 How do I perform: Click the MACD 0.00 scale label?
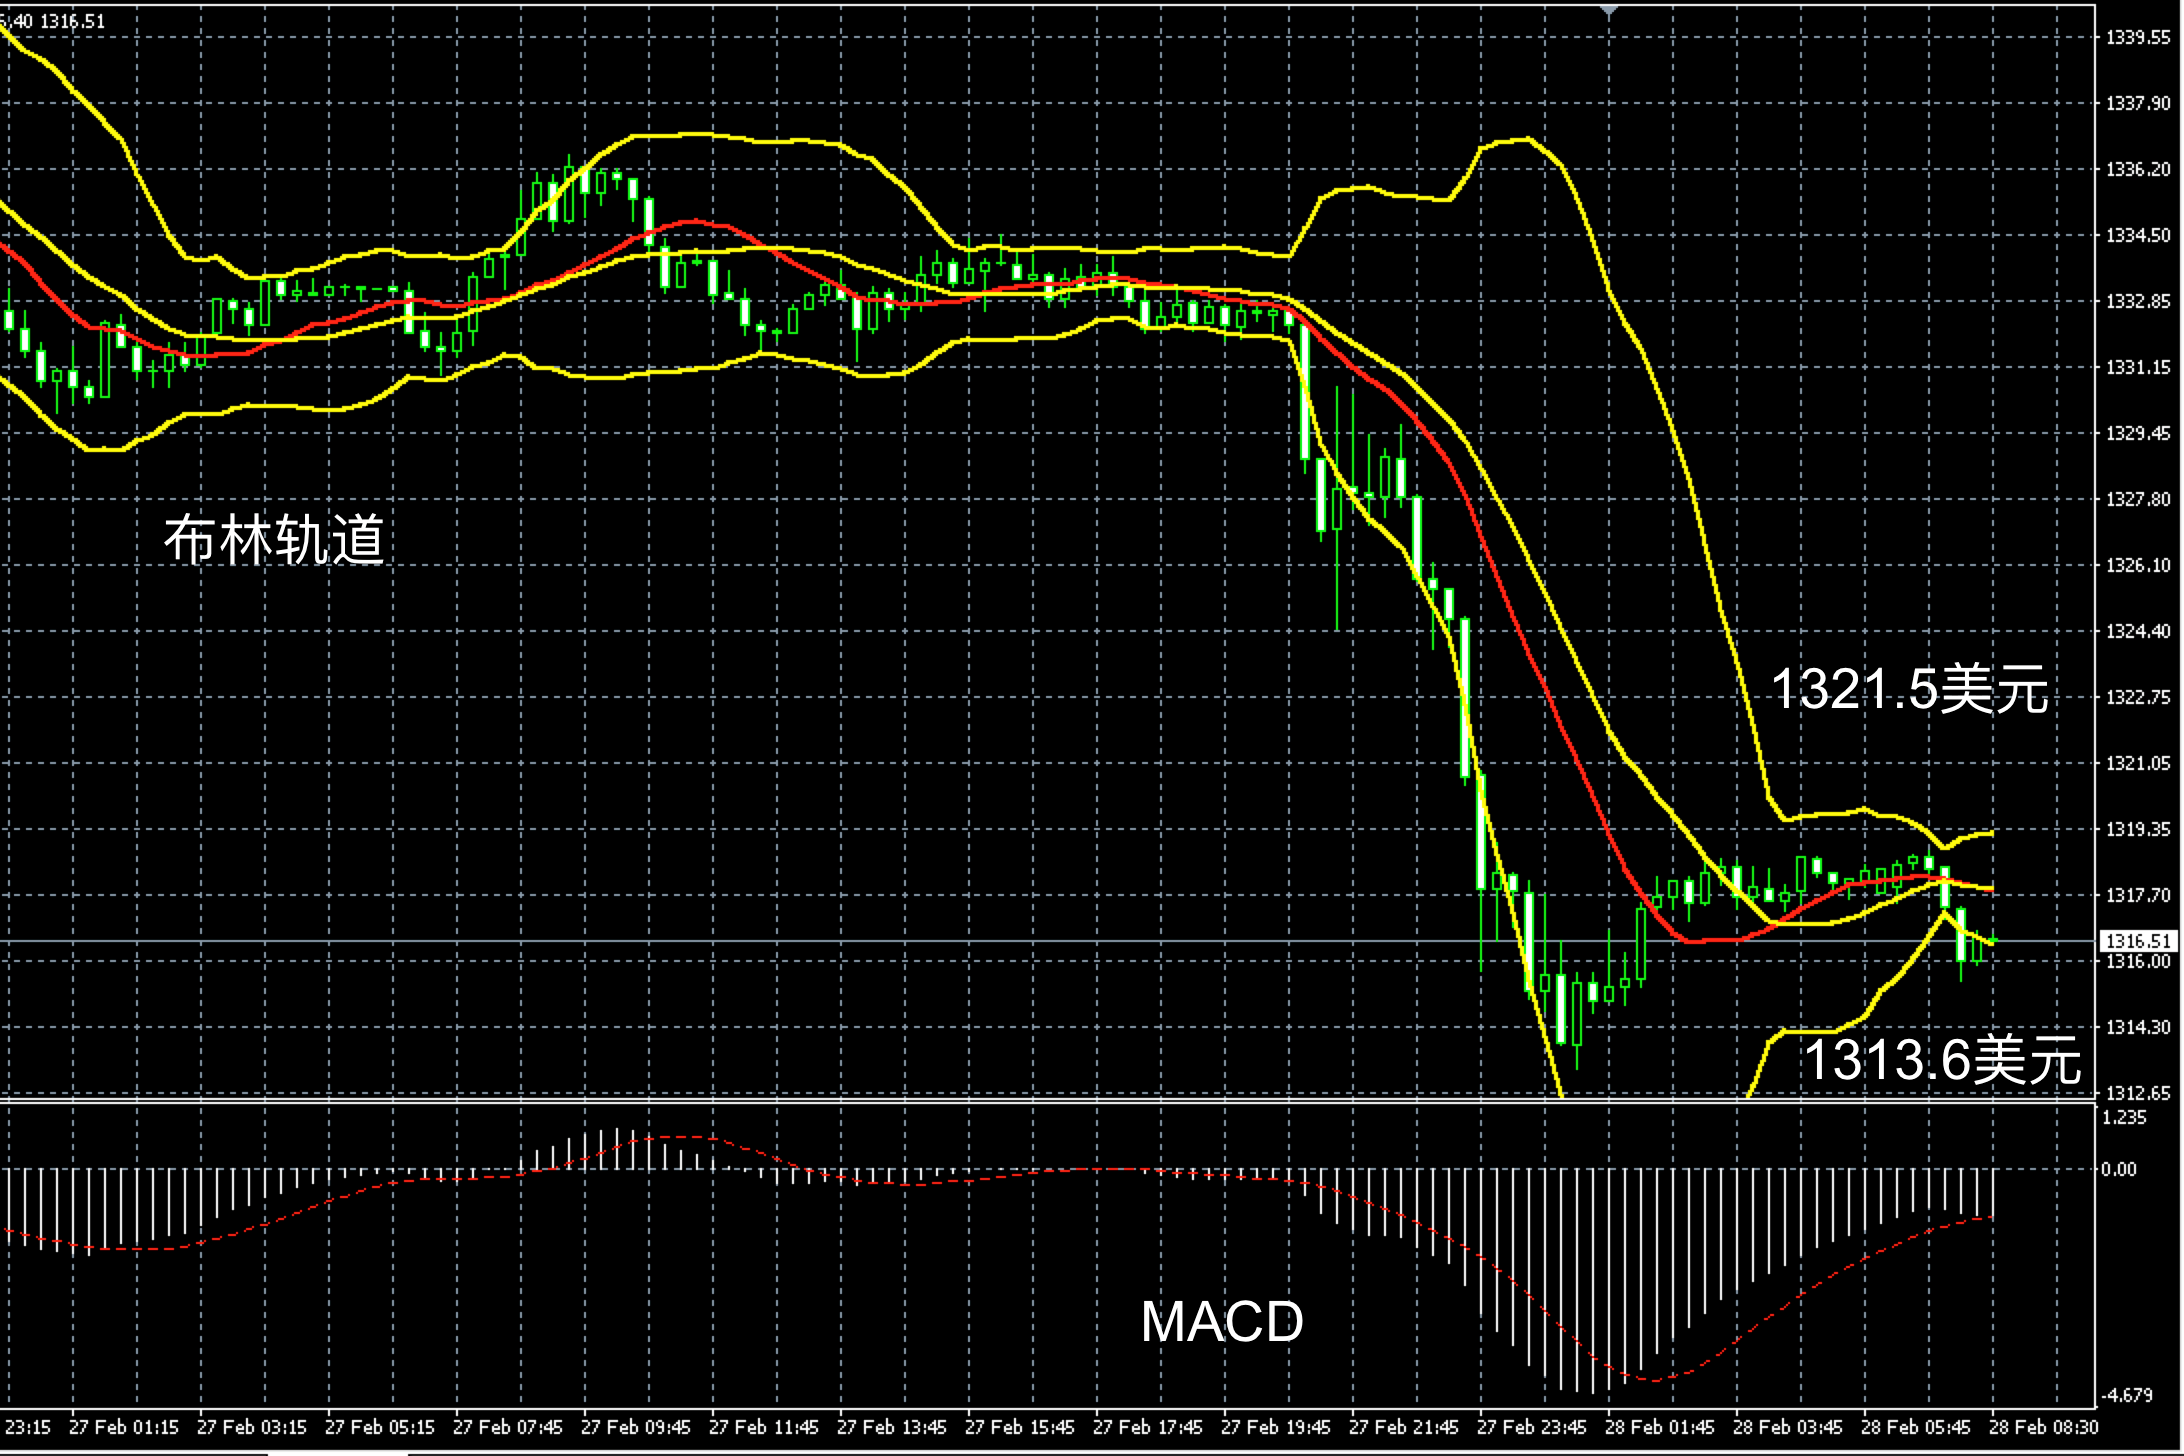[2119, 1169]
